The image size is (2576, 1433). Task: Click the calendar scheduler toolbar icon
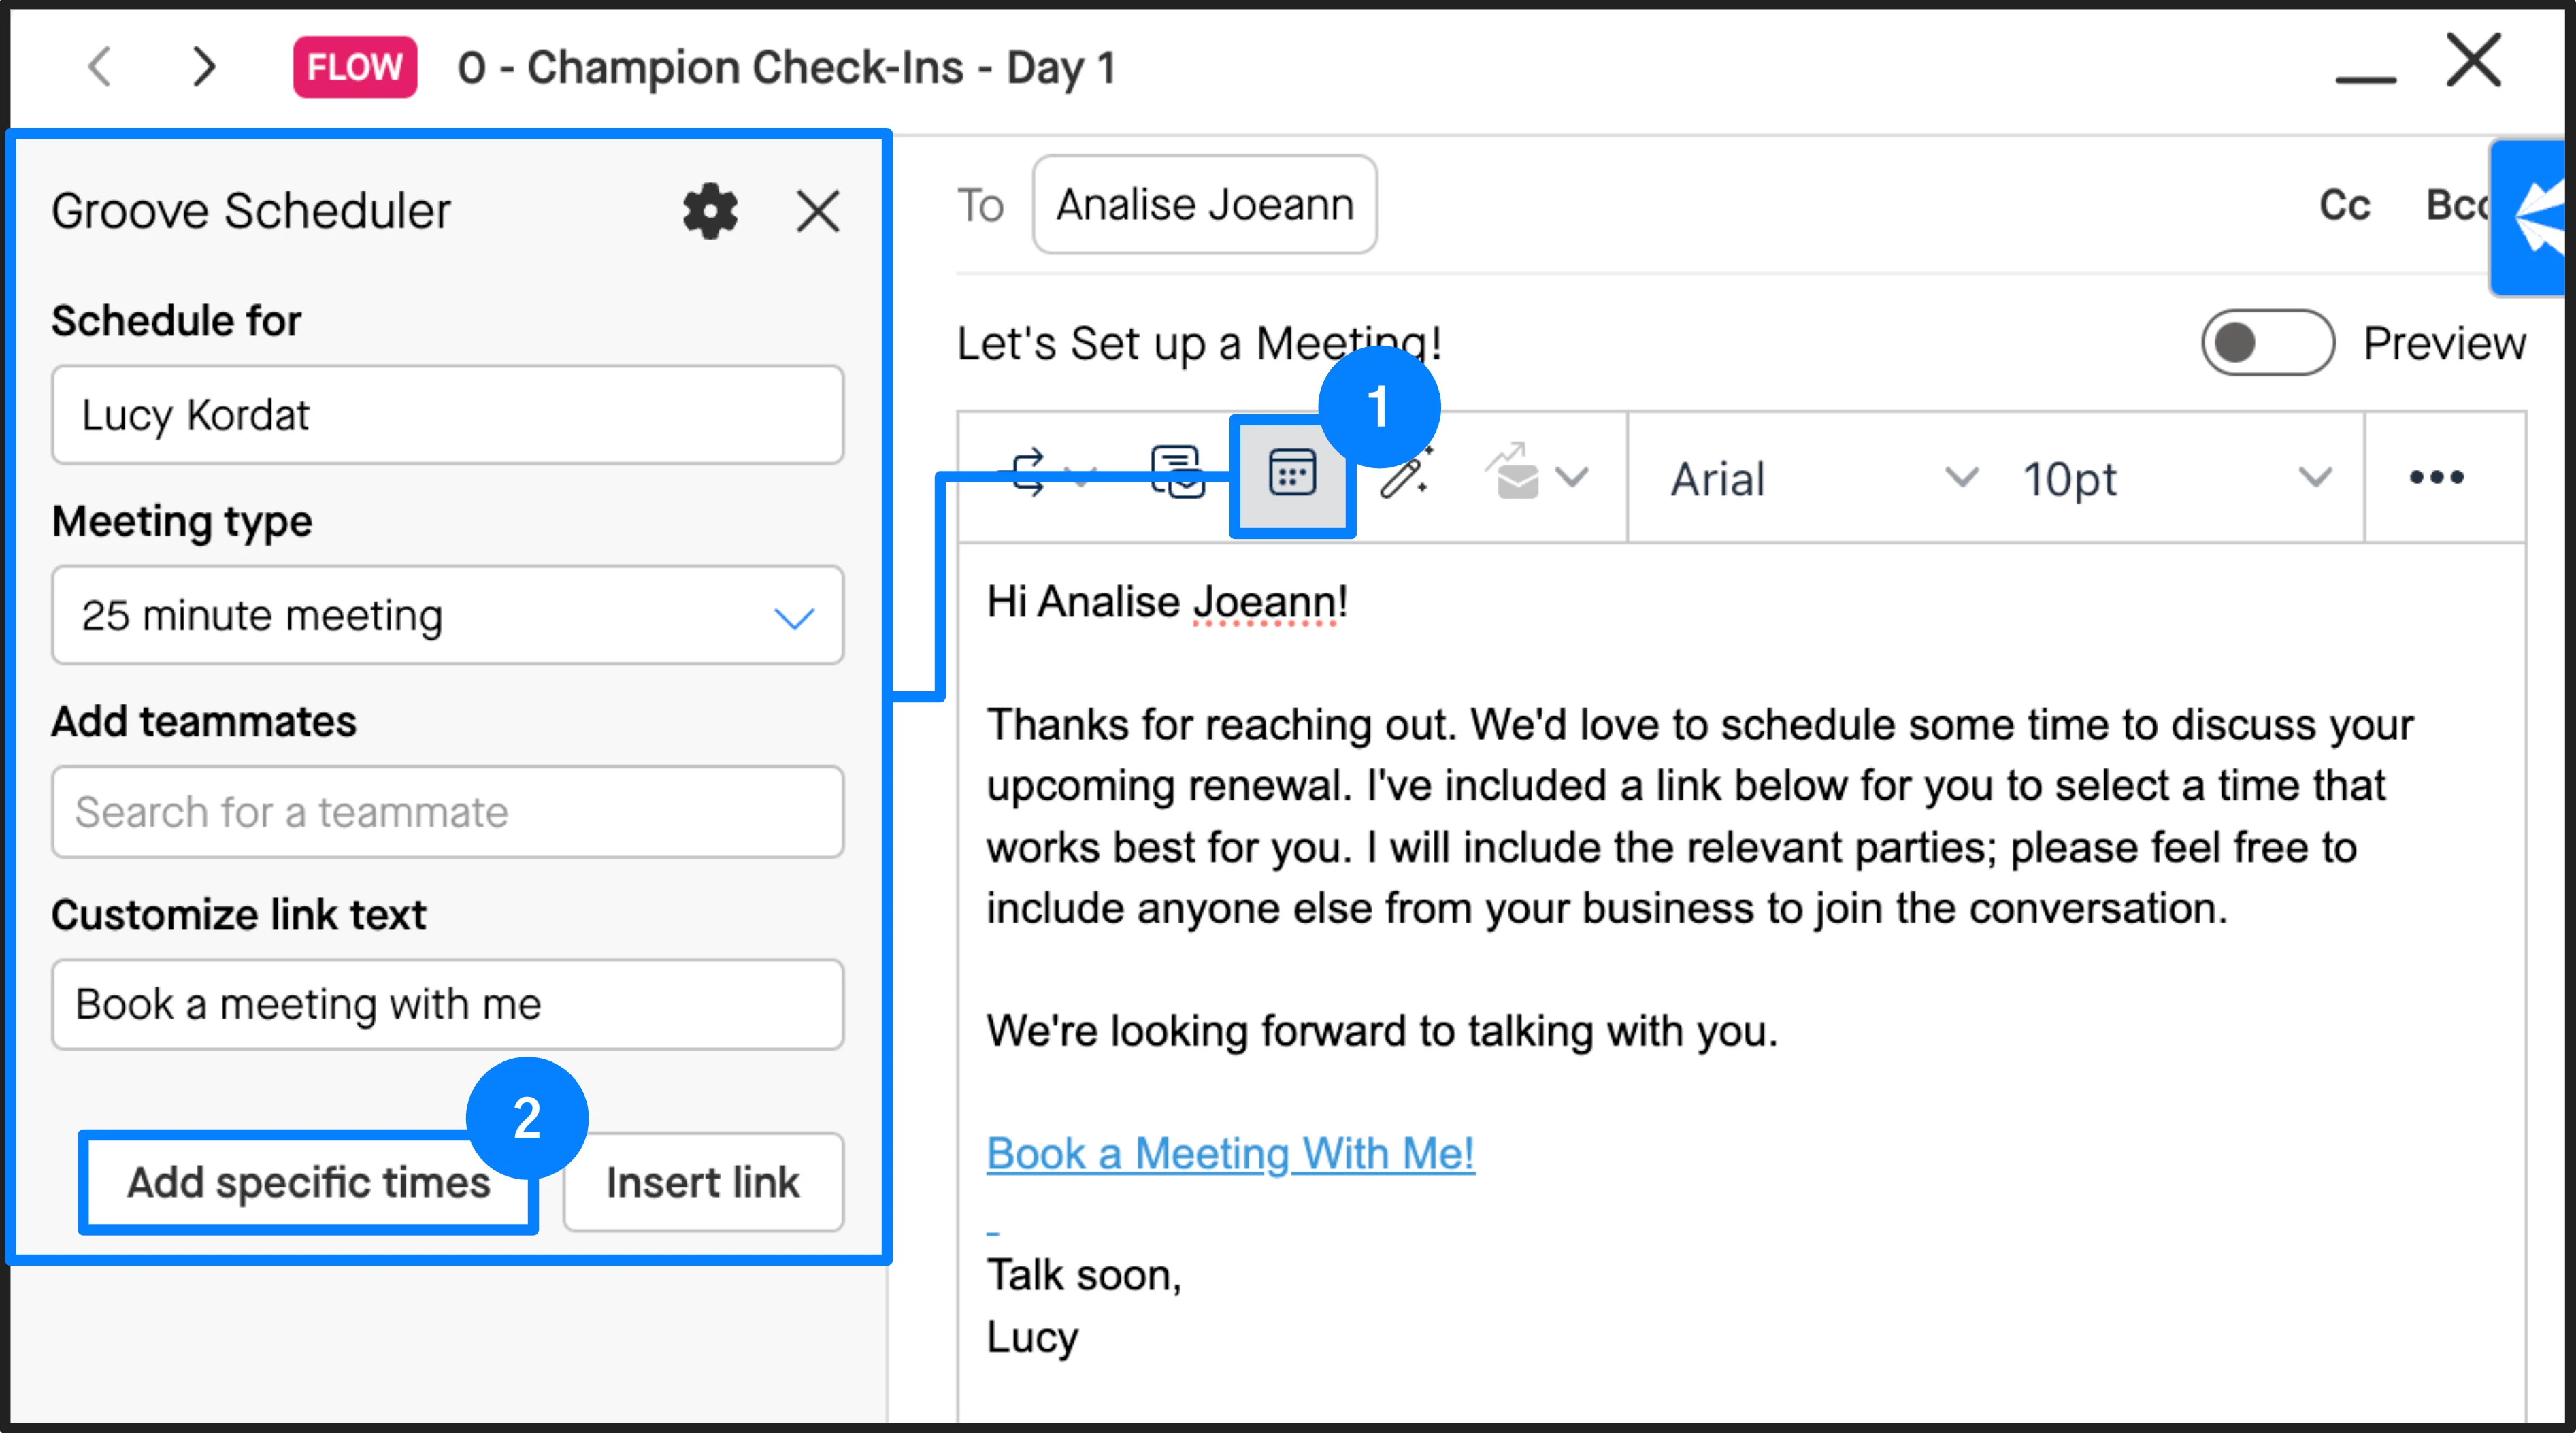[x=1292, y=475]
